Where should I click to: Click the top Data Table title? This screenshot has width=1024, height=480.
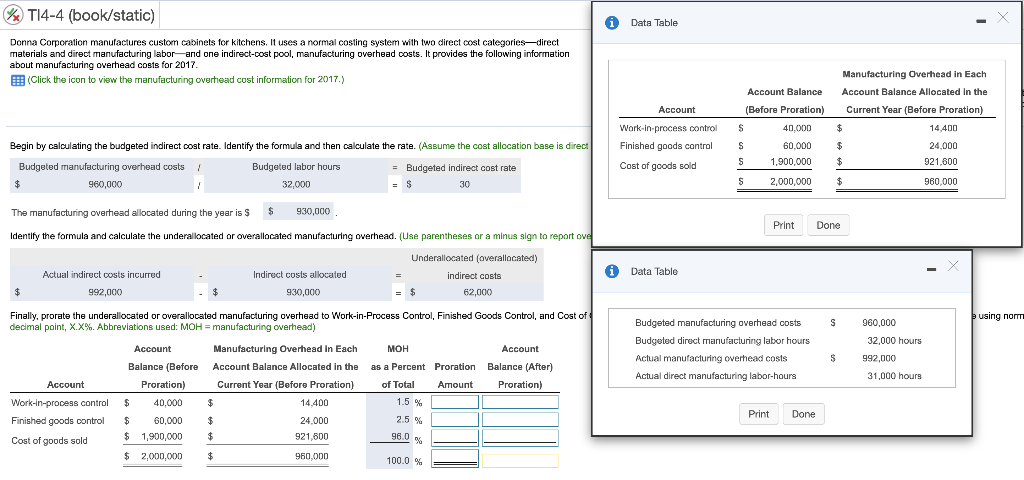(654, 23)
